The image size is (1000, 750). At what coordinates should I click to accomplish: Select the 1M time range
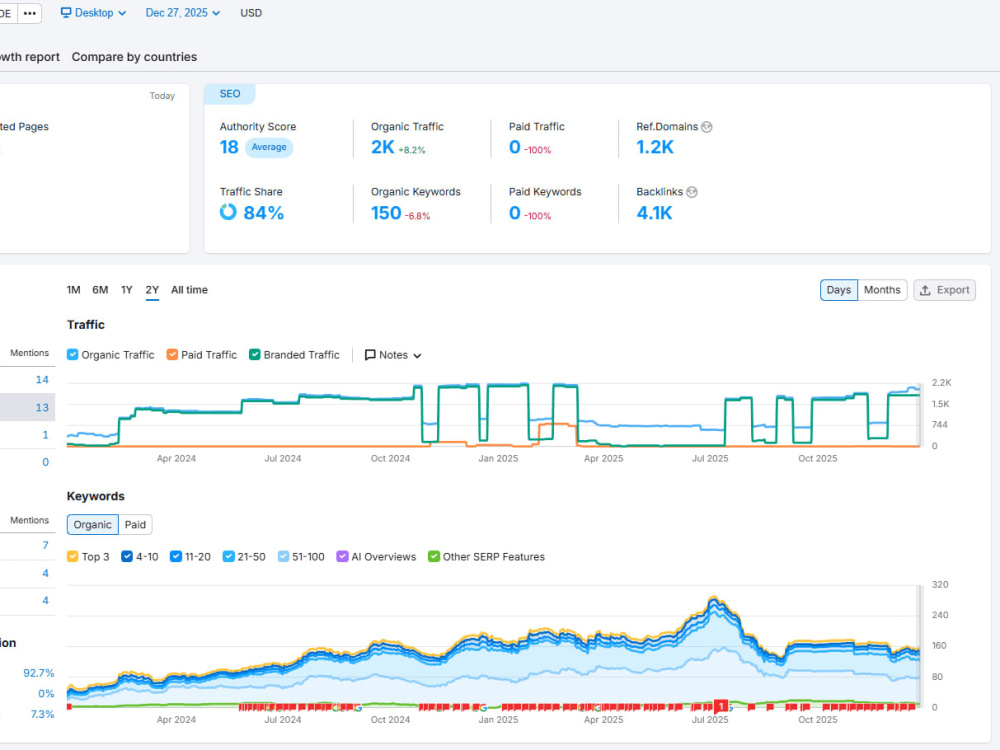point(73,290)
